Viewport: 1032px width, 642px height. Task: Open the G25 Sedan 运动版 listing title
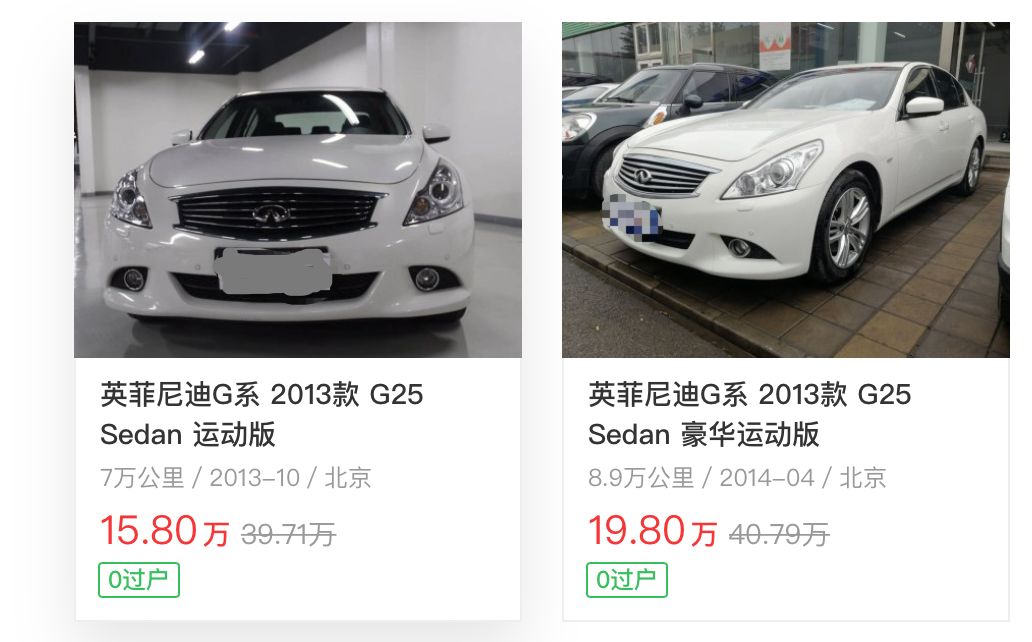point(261,414)
